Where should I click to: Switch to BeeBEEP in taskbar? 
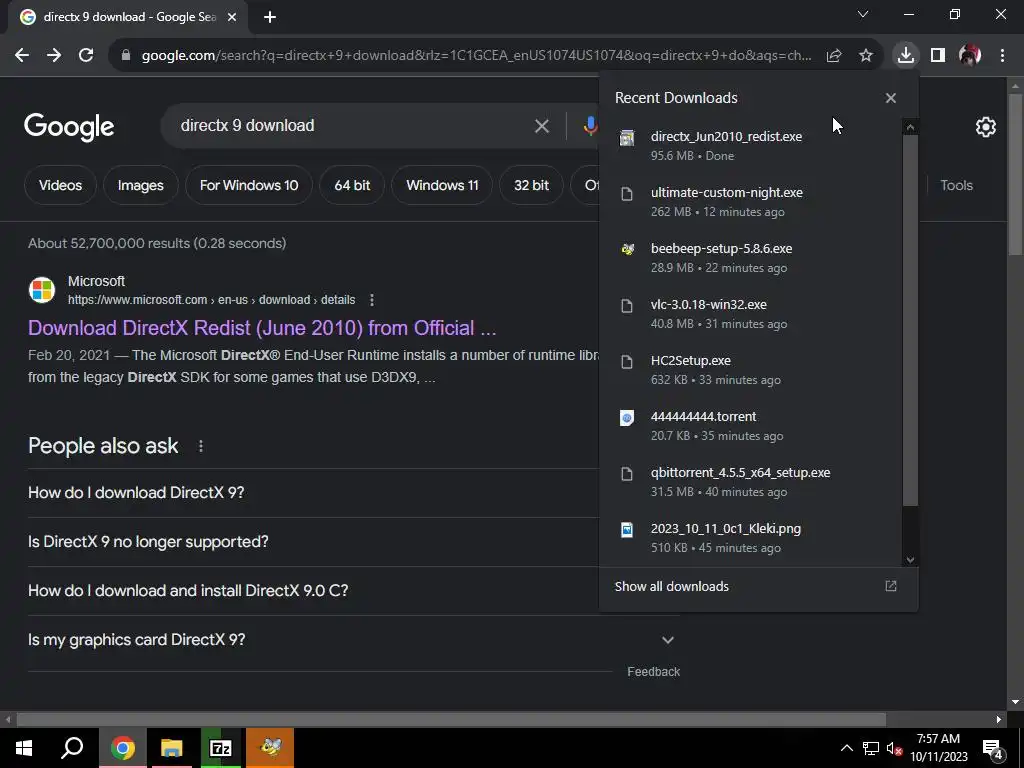(x=270, y=748)
